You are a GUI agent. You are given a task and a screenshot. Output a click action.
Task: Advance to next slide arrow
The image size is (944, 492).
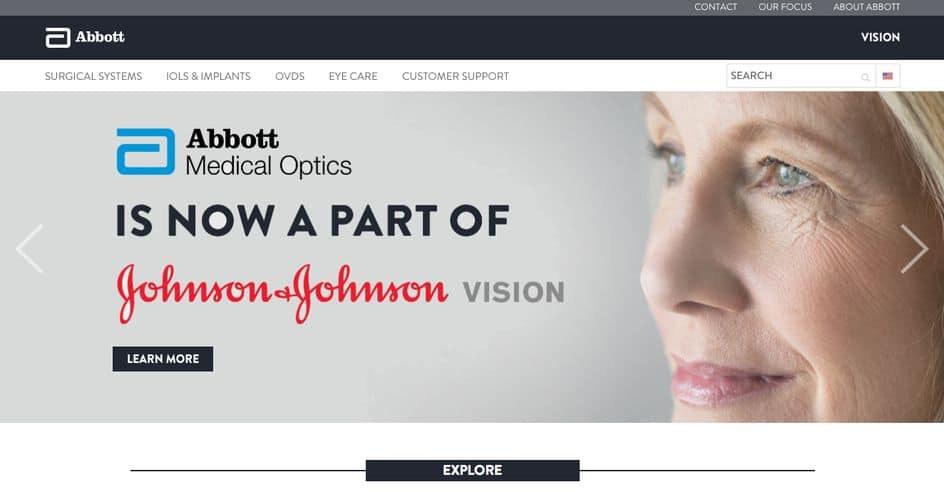pos(914,249)
